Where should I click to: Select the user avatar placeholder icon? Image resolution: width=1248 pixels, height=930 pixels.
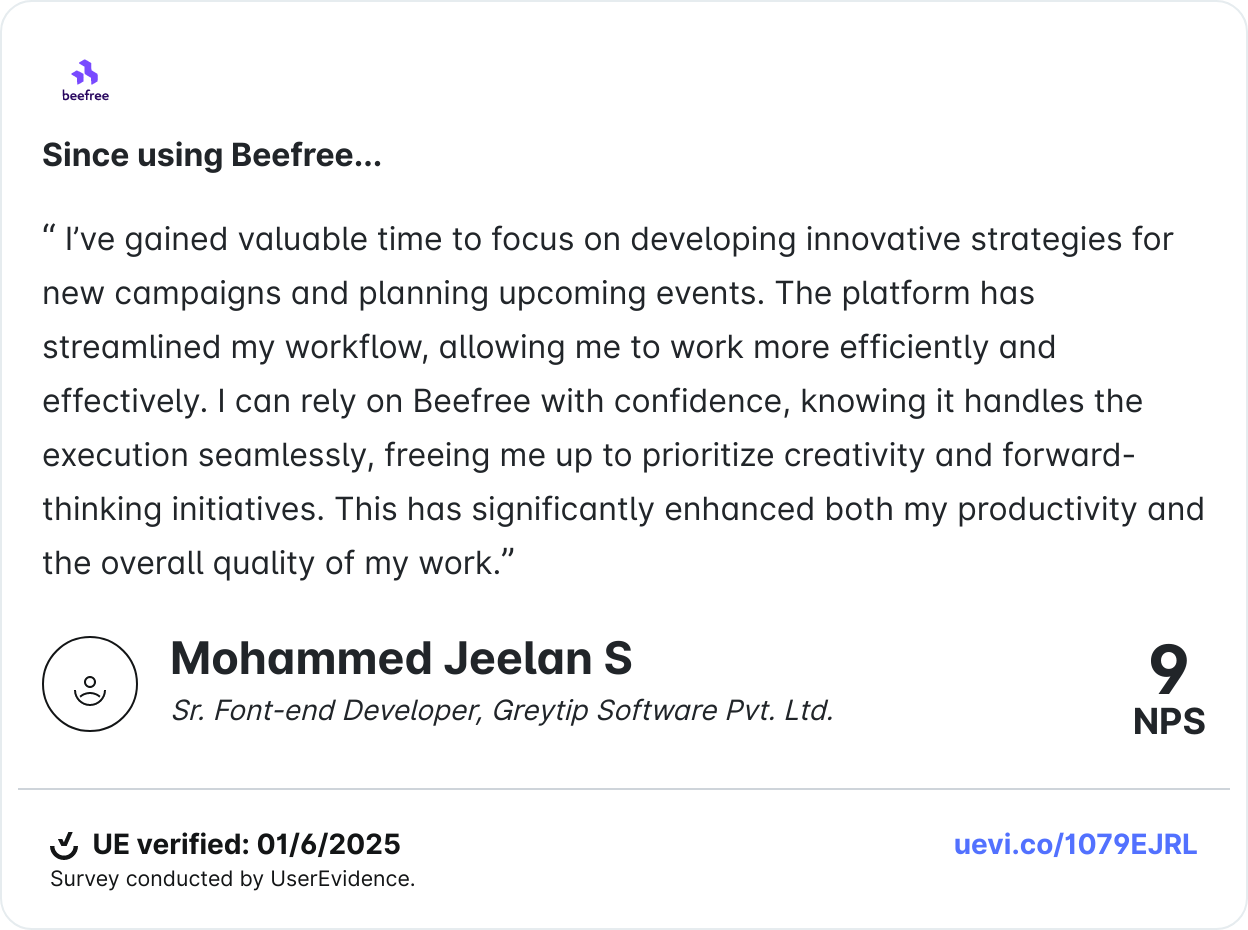(90, 684)
